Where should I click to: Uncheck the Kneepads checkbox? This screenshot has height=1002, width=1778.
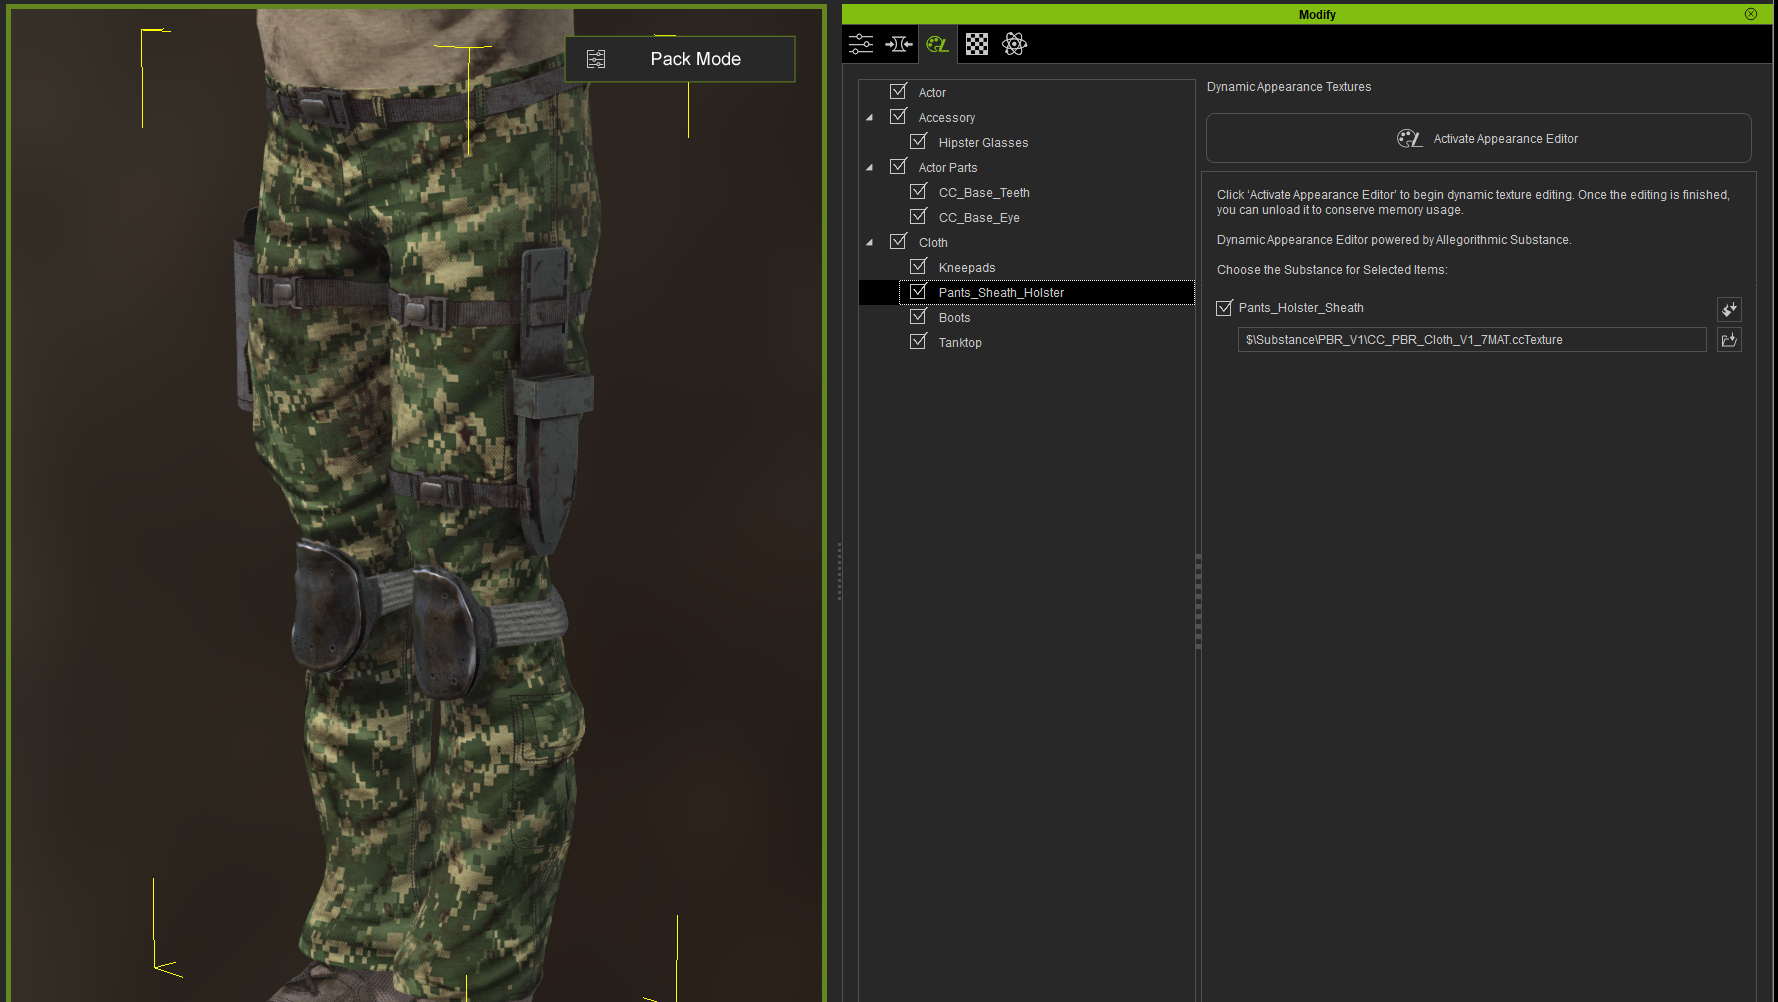tap(918, 266)
